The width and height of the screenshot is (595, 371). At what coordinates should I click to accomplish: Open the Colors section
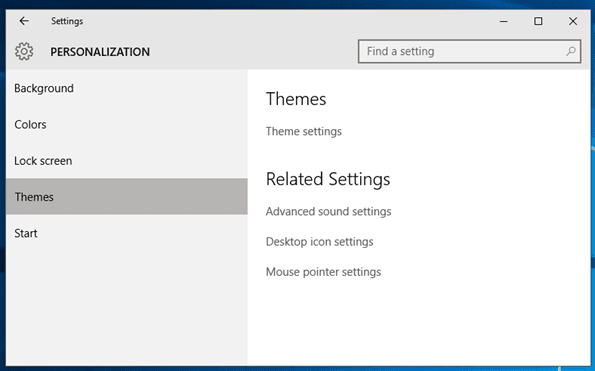[127, 124]
